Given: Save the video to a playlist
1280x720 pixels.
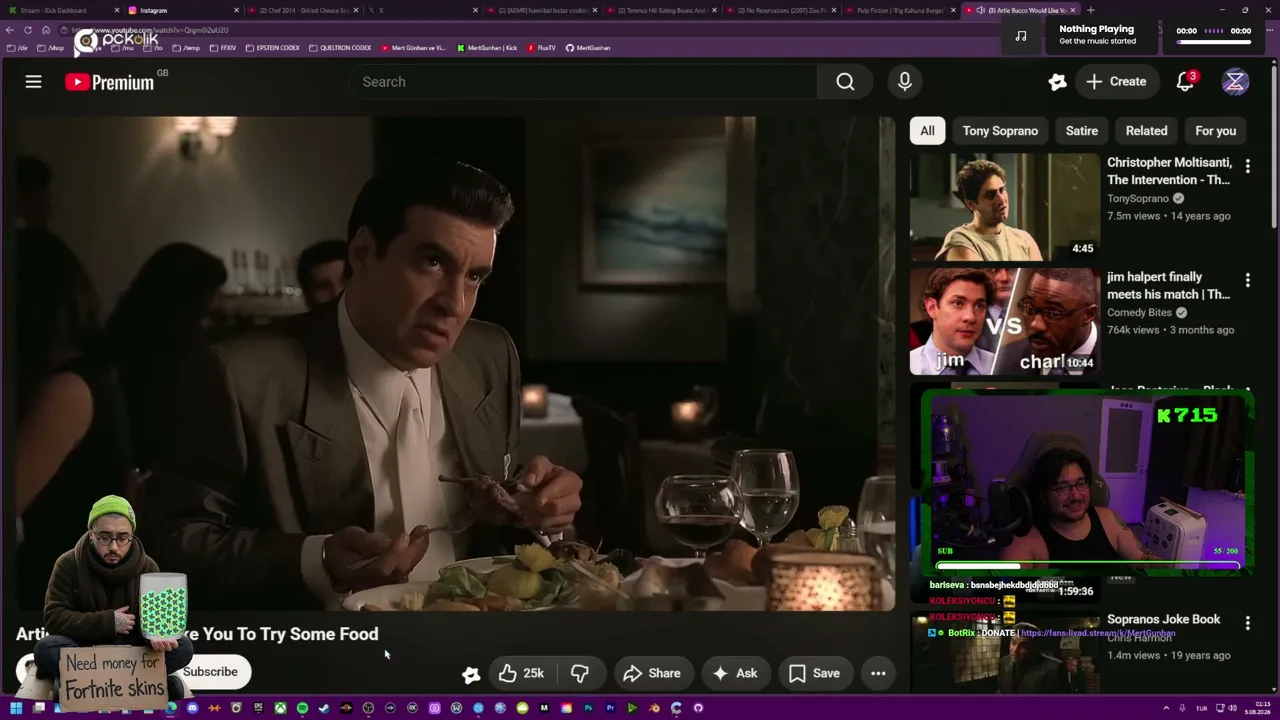Looking at the screenshot, I should (815, 674).
